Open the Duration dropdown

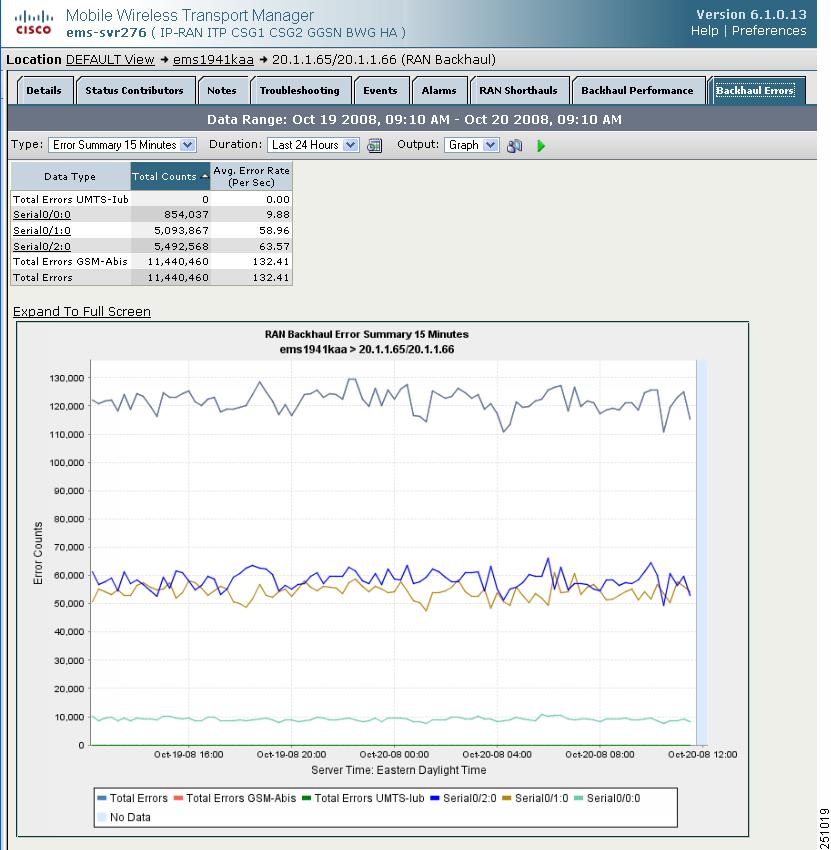[x=313, y=145]
